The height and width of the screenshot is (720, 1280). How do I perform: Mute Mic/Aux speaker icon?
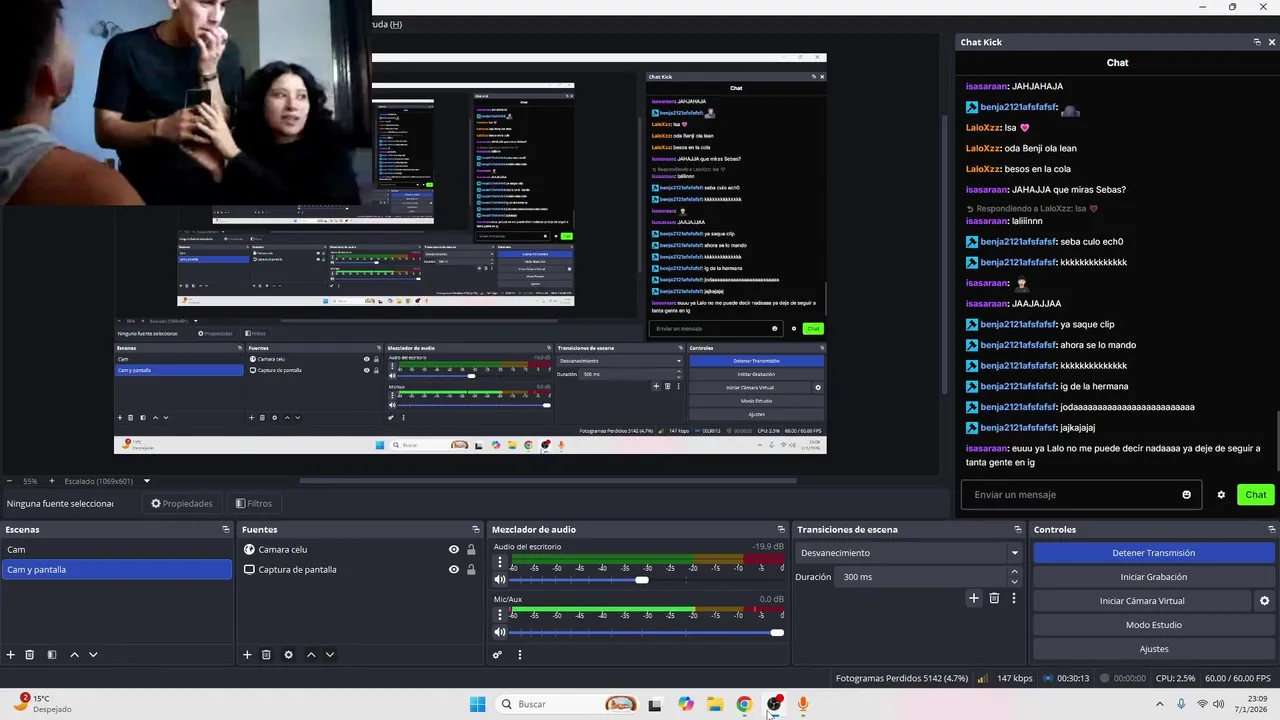click(500, 632)
